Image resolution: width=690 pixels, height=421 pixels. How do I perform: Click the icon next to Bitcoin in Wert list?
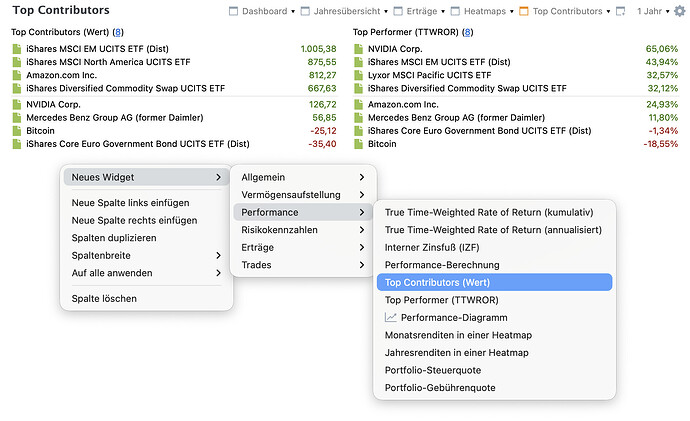click(x=16, y=131)
